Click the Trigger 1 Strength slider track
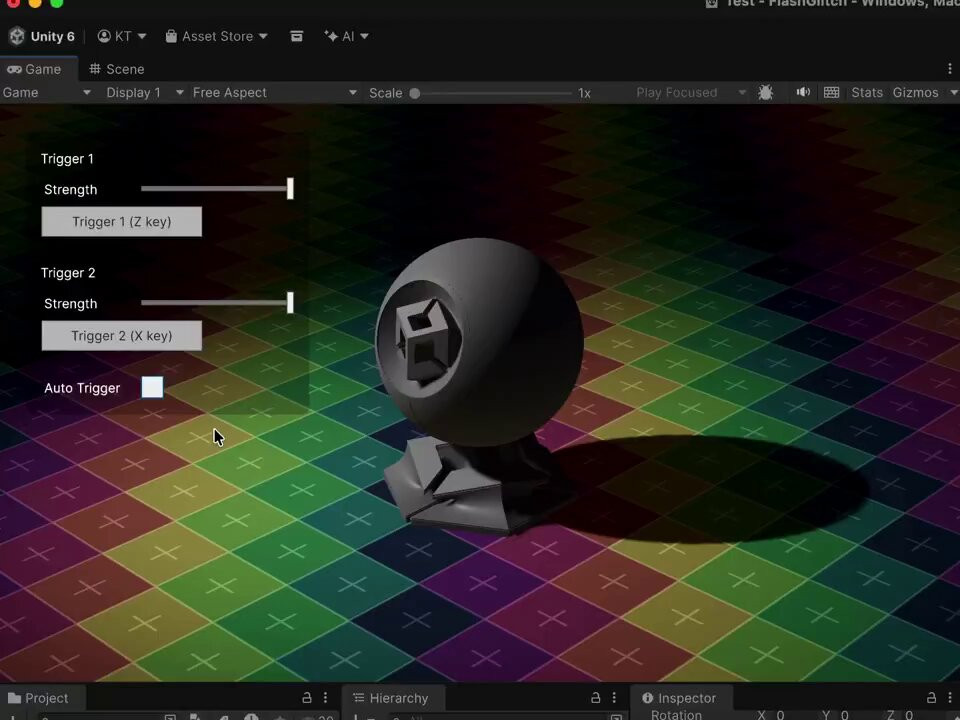 pos(215,188)
